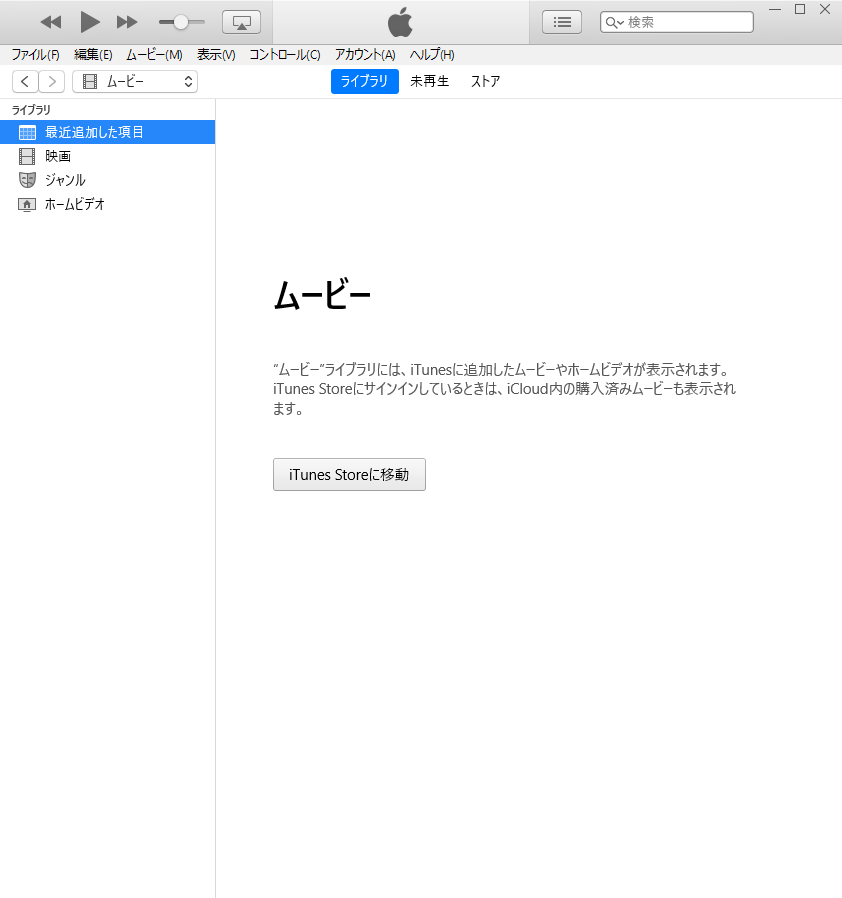Click the film strip icon in the media picker
842x898 pixels.
pyautogui.click(x=90, y=81)
